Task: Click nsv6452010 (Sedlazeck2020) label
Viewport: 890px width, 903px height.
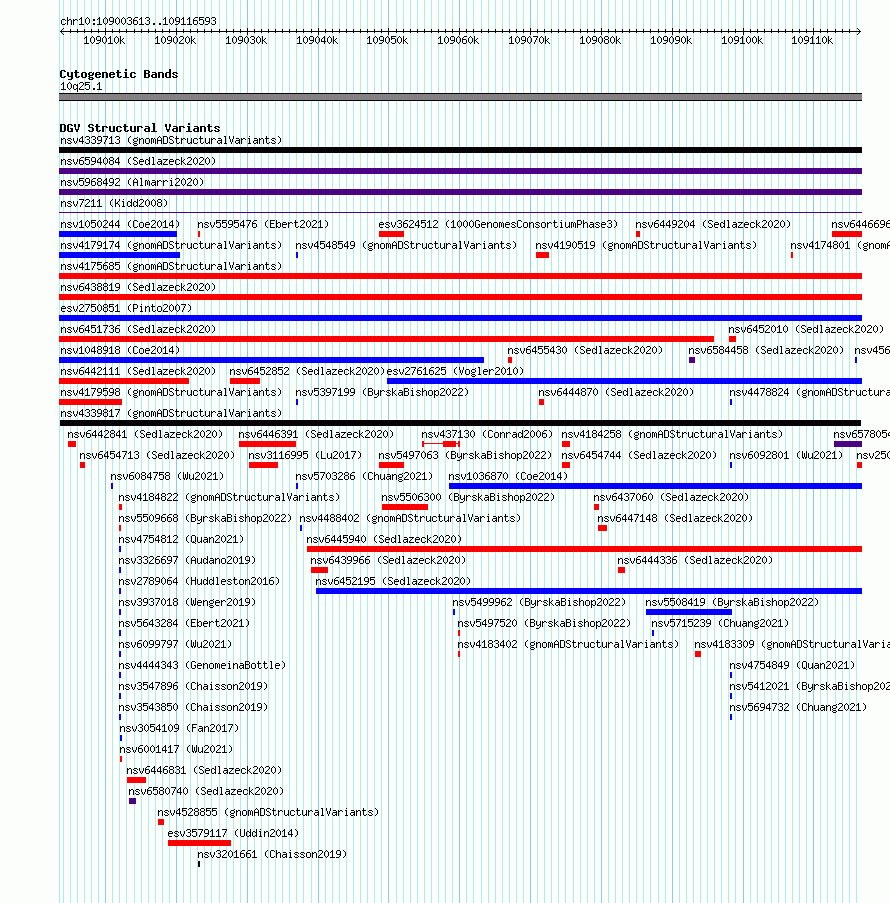Action: 806,329
